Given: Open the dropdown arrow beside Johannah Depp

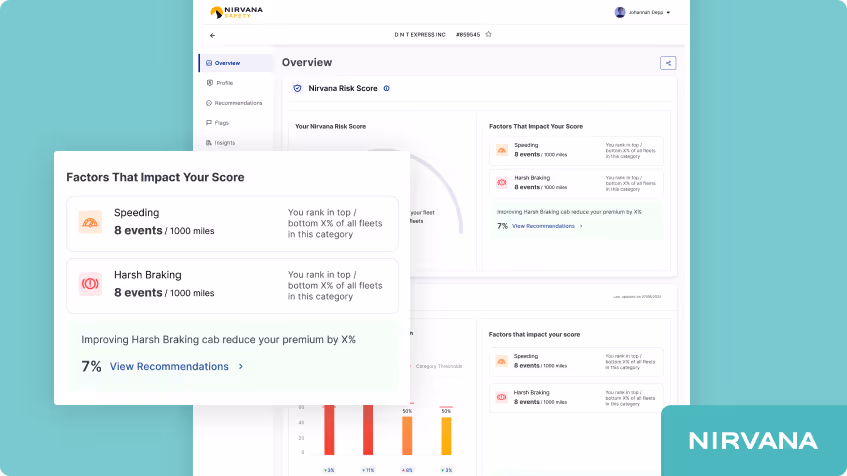Looking at the screenshot, I should pyautogui.click(x=668, y=12).
